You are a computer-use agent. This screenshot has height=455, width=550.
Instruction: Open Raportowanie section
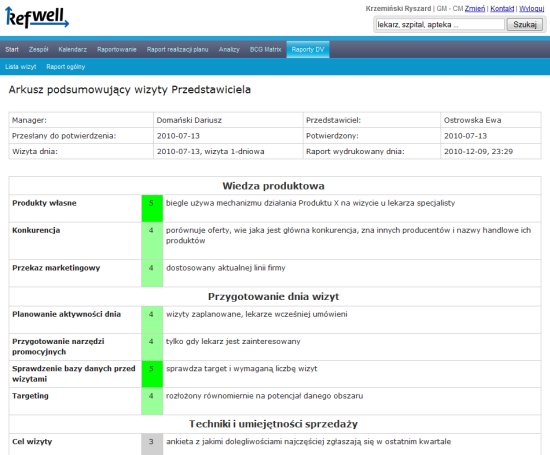(117, 49)
